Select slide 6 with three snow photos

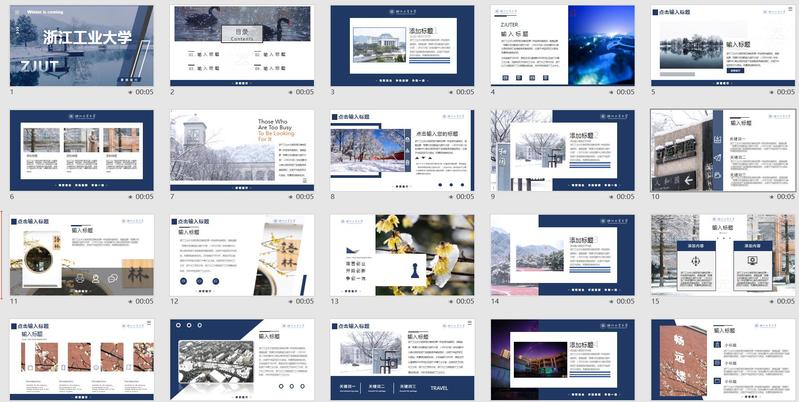pyautogui.click(x=82, y=150)
